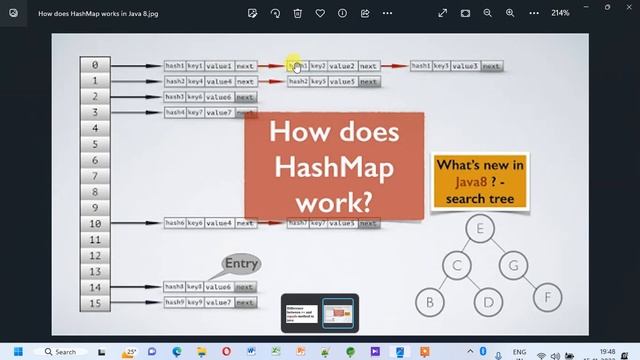The height and width of the screenshot is (360, 640).
Task: Expand hidden system tray icons chevron
Action: tap(470, 351)
